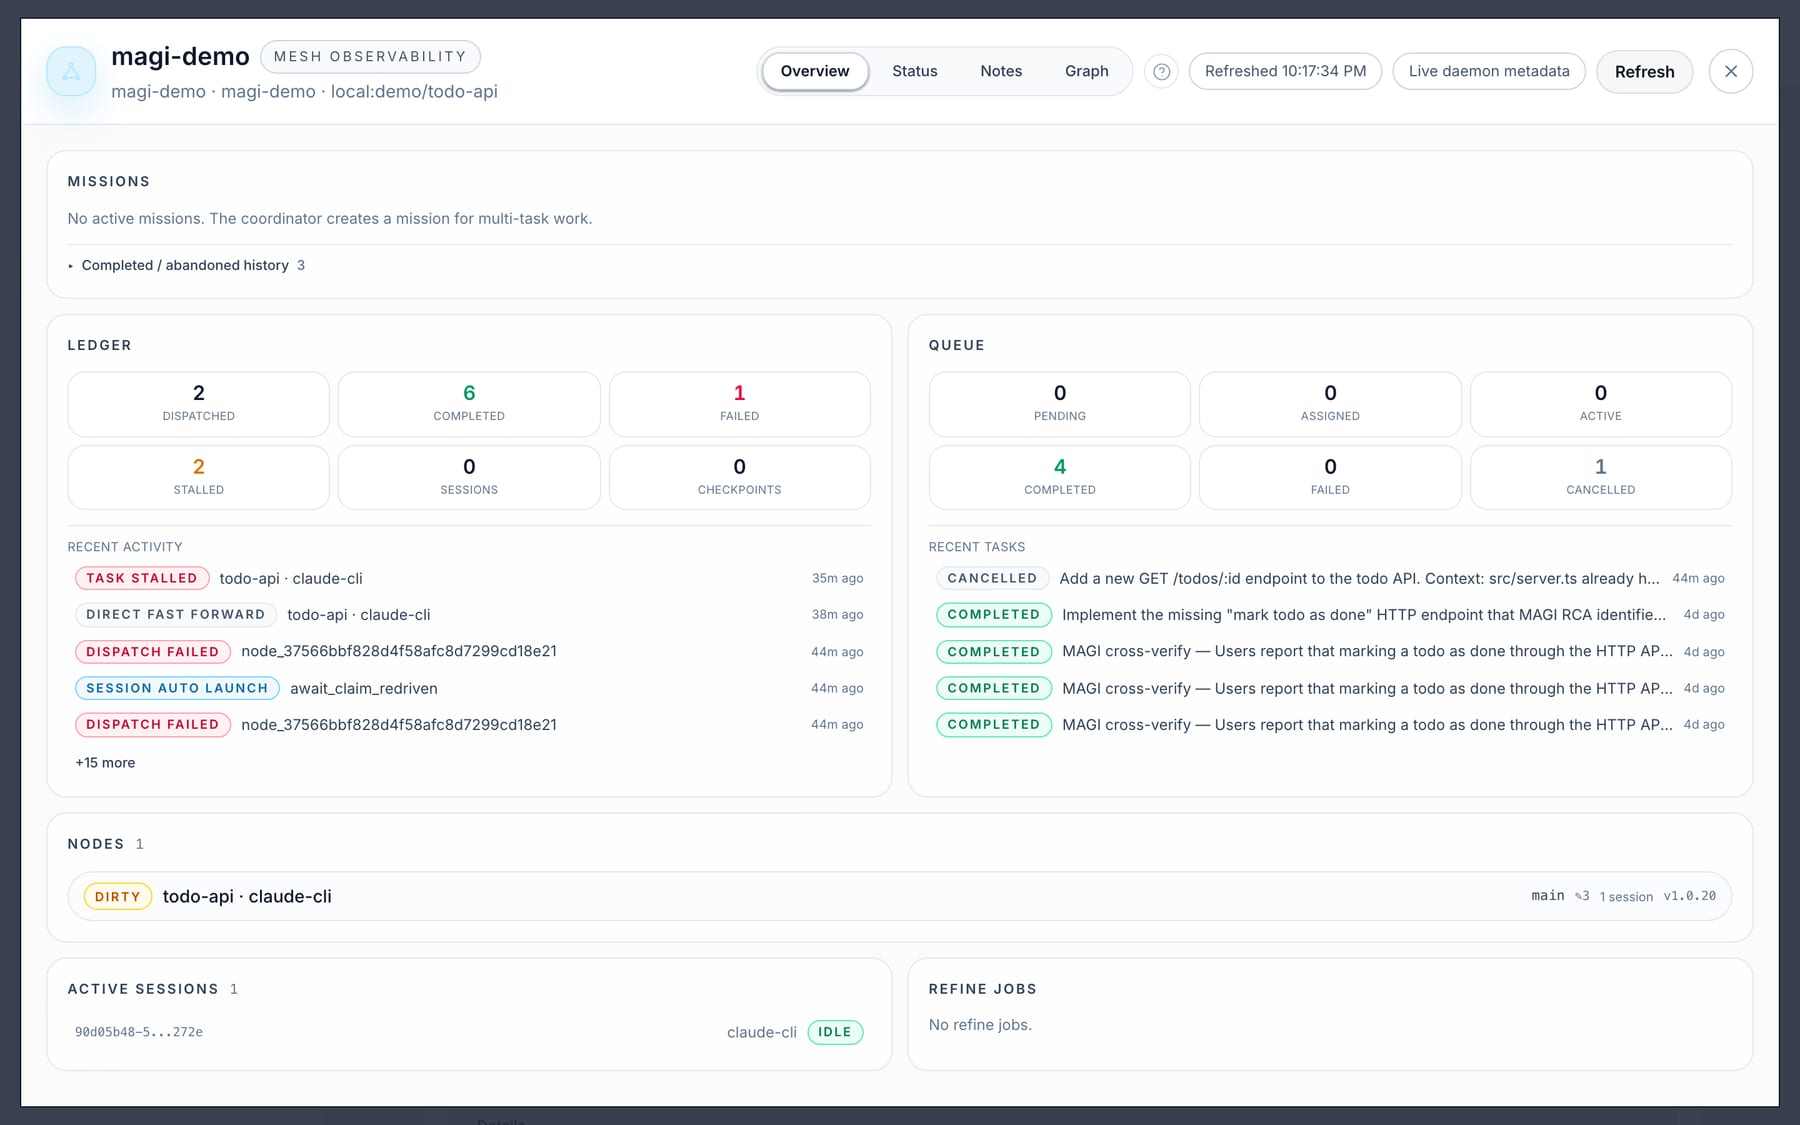Image resolution: width=1800 pixels, height=1125 pixels.
Task: Click the v1.0.20 version label
Action: pyautogui.click(x=1690, y=896)
